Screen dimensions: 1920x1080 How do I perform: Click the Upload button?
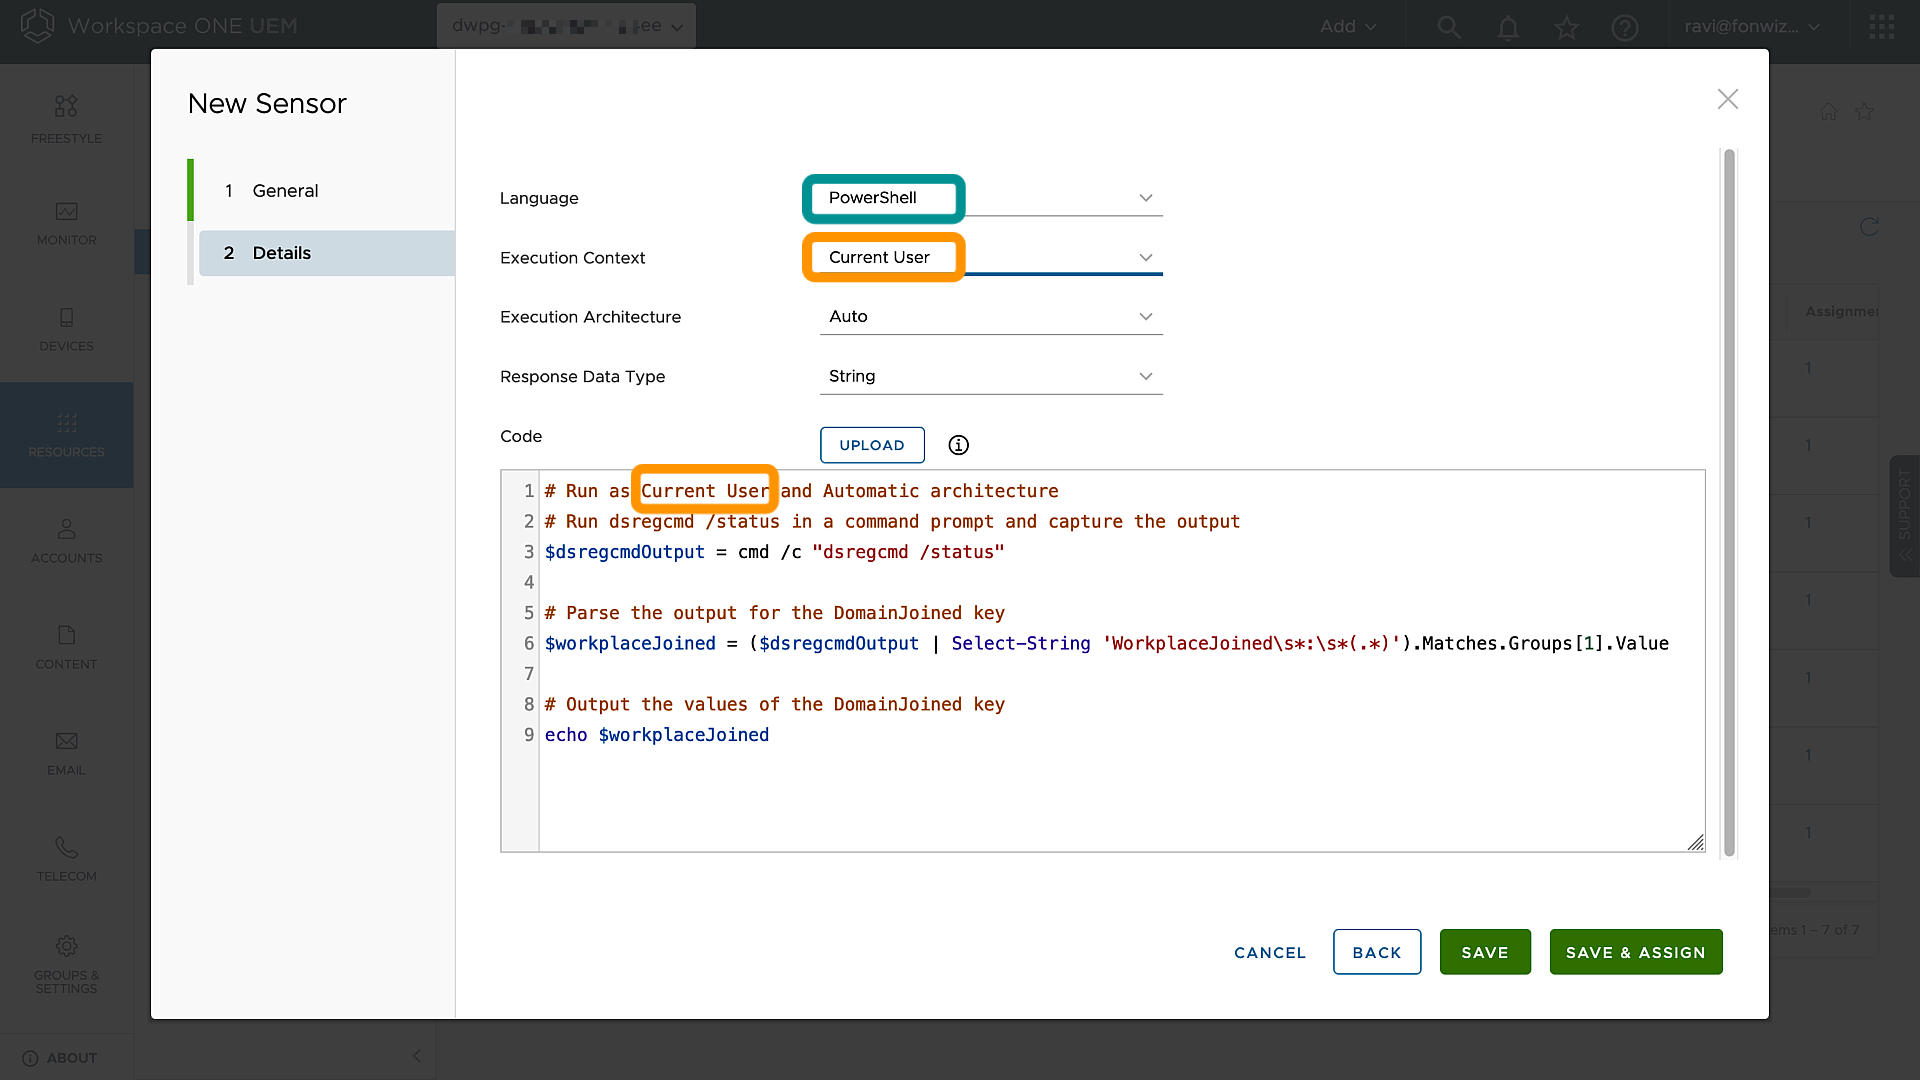tap(871, 445)
